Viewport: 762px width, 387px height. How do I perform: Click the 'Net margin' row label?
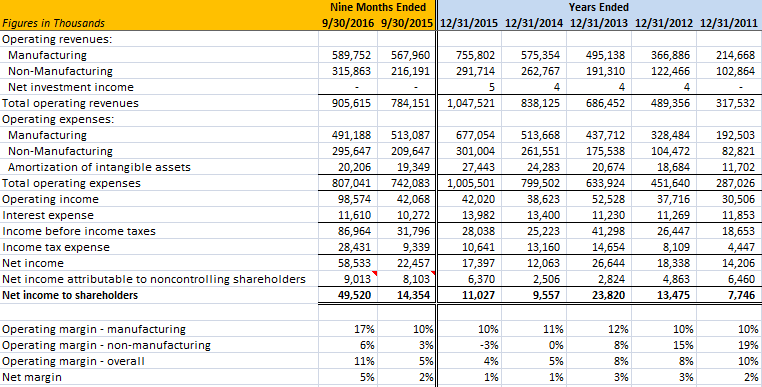32,377
